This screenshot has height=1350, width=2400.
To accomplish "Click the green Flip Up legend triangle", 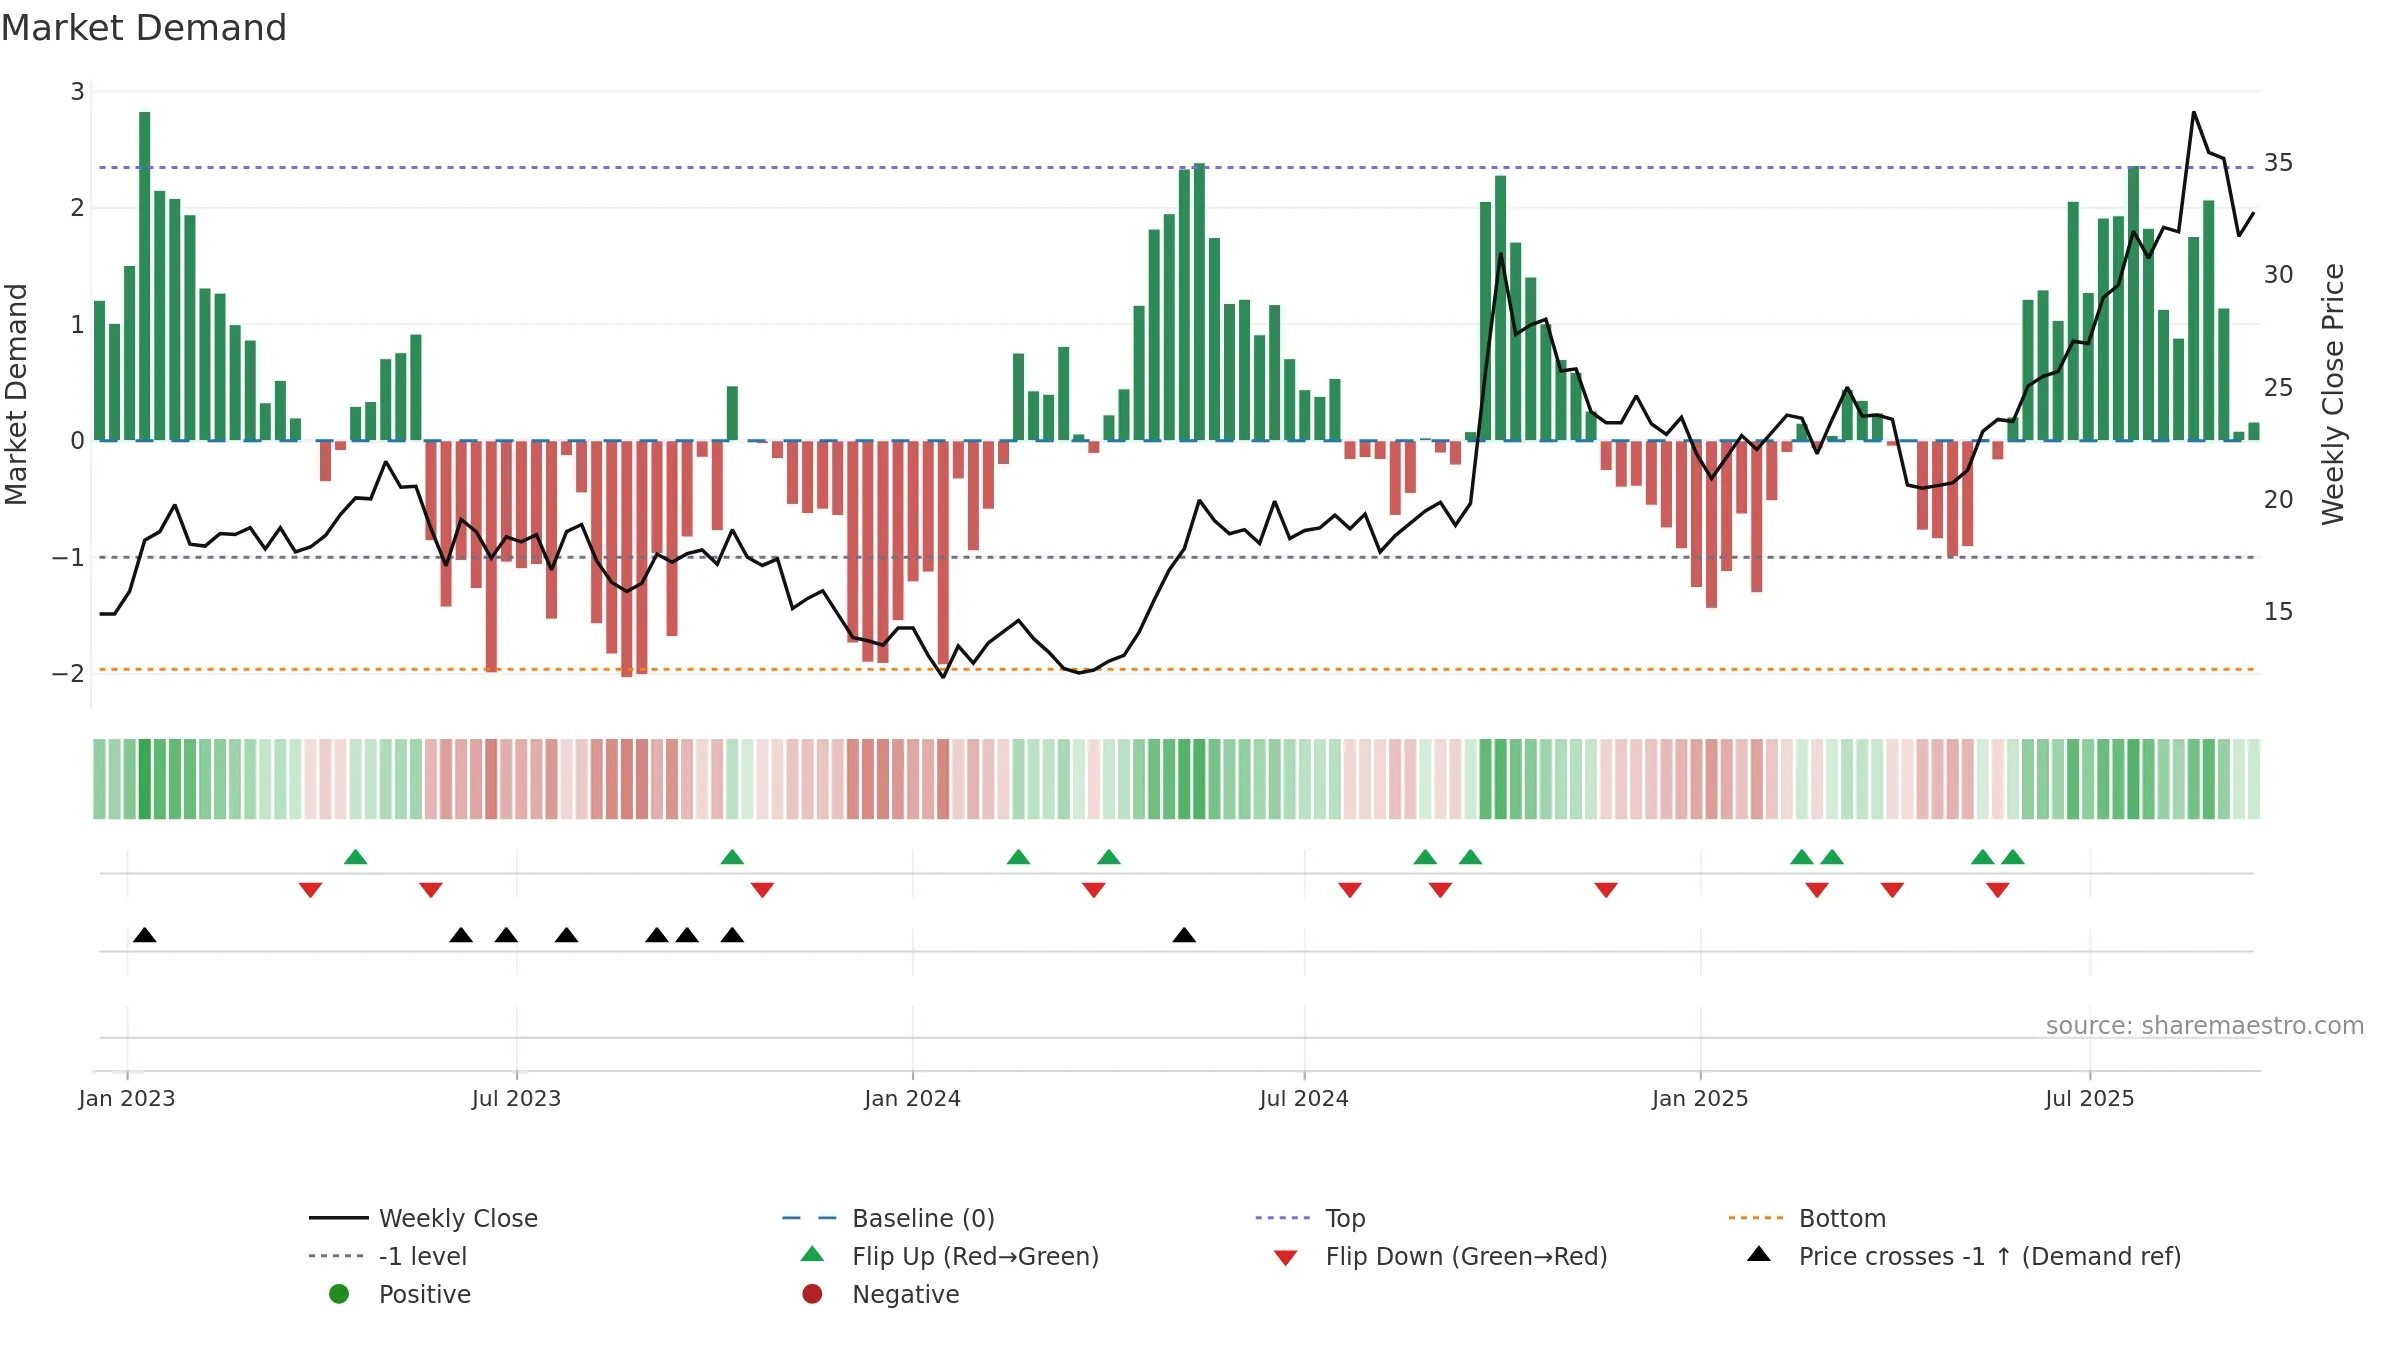I will click(813, 1254).
